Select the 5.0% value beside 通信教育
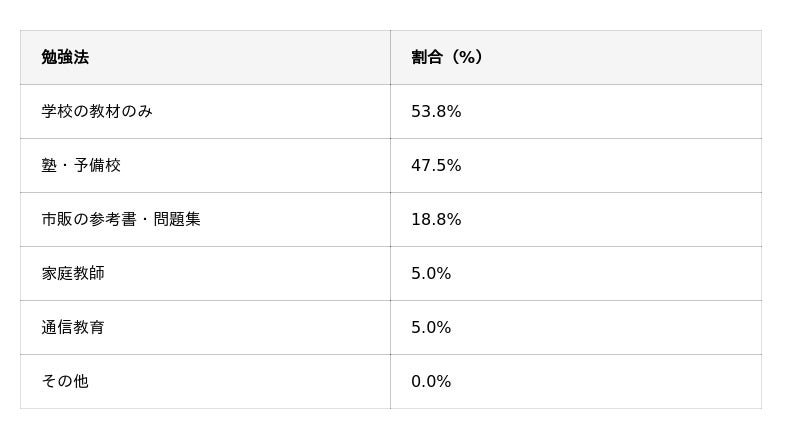The width and height of the screenshot is (800, 439). (x=431, y=328)
